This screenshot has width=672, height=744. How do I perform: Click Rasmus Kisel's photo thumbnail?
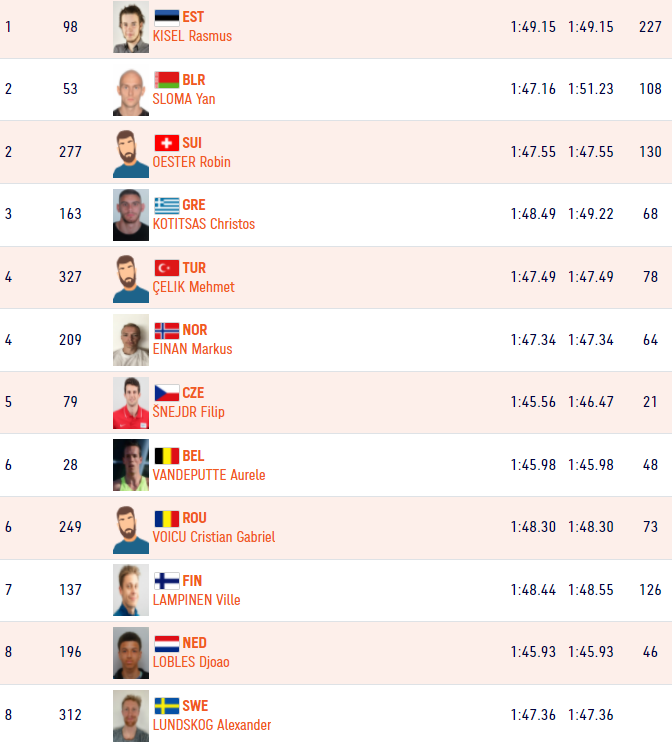[131, 27]
